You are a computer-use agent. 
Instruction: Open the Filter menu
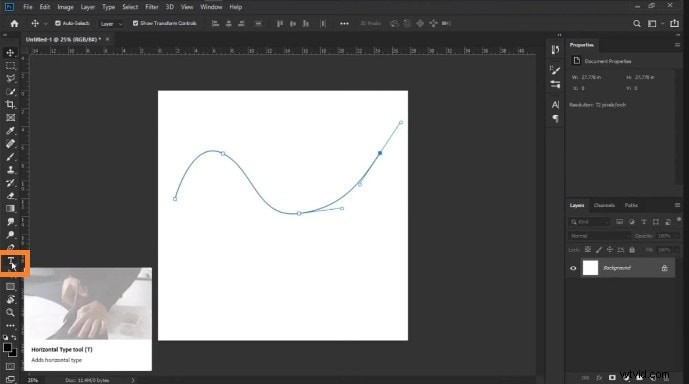point(152,7)
